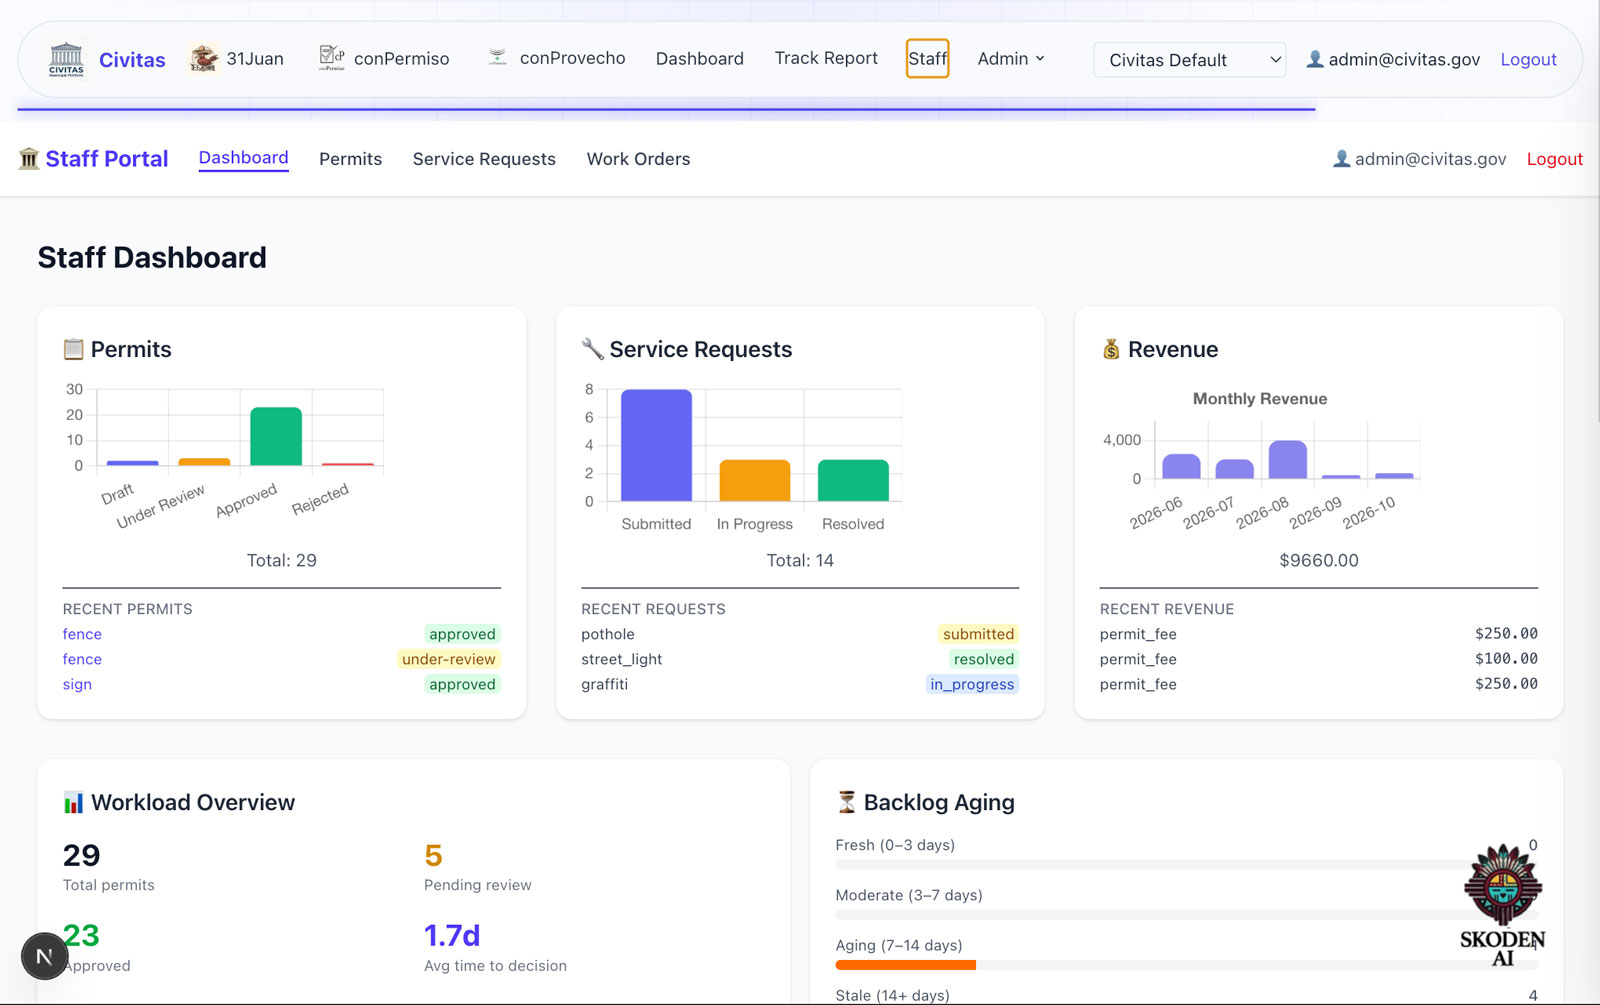Screen dimensions: 1600x1005
Task: Click the 2026-08 bar in Monthly Revenue chart
Action: 1288,460
